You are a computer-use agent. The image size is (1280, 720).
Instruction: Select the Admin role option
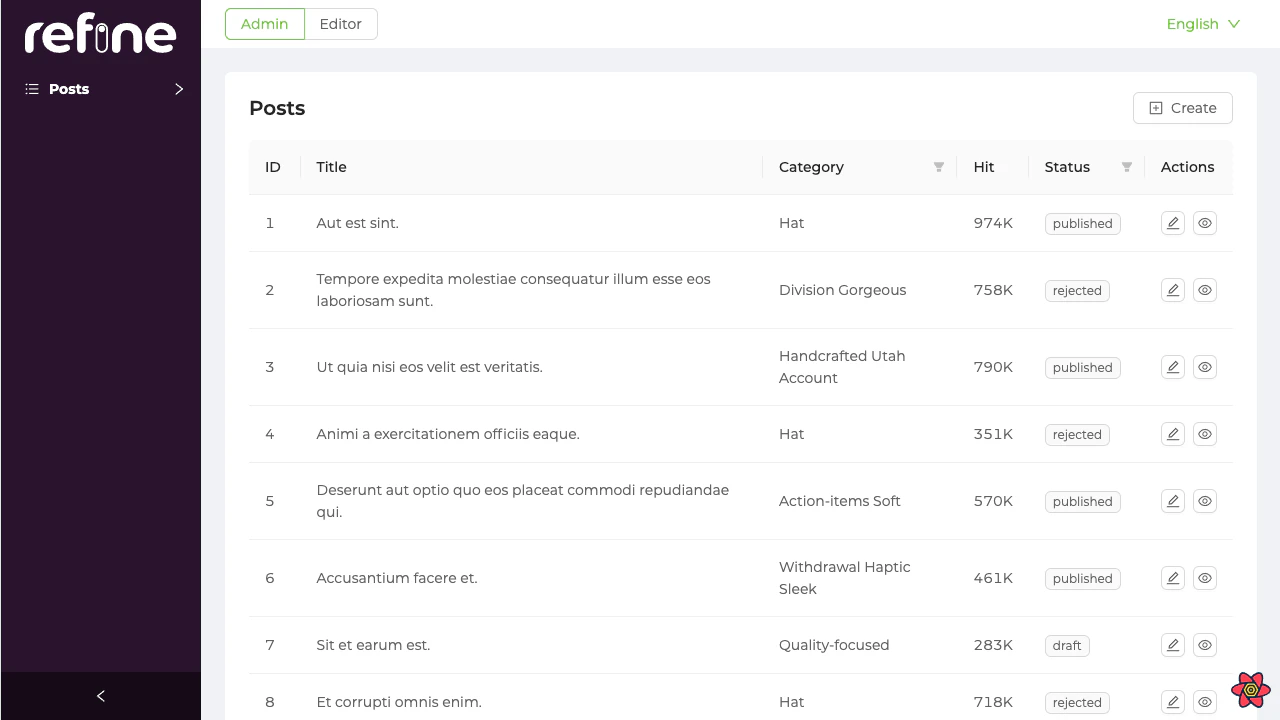click(x=264, y=24)
